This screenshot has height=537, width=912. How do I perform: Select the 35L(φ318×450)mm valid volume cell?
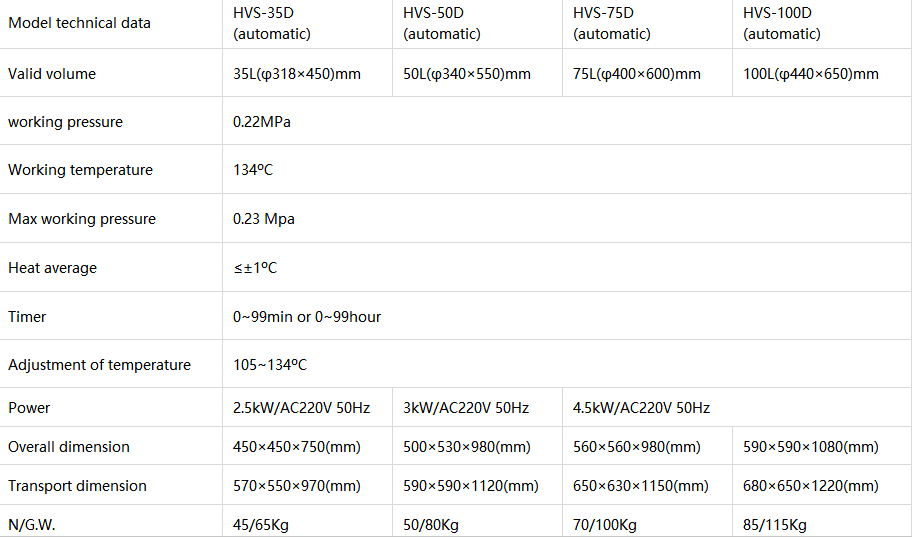[297, 74]
